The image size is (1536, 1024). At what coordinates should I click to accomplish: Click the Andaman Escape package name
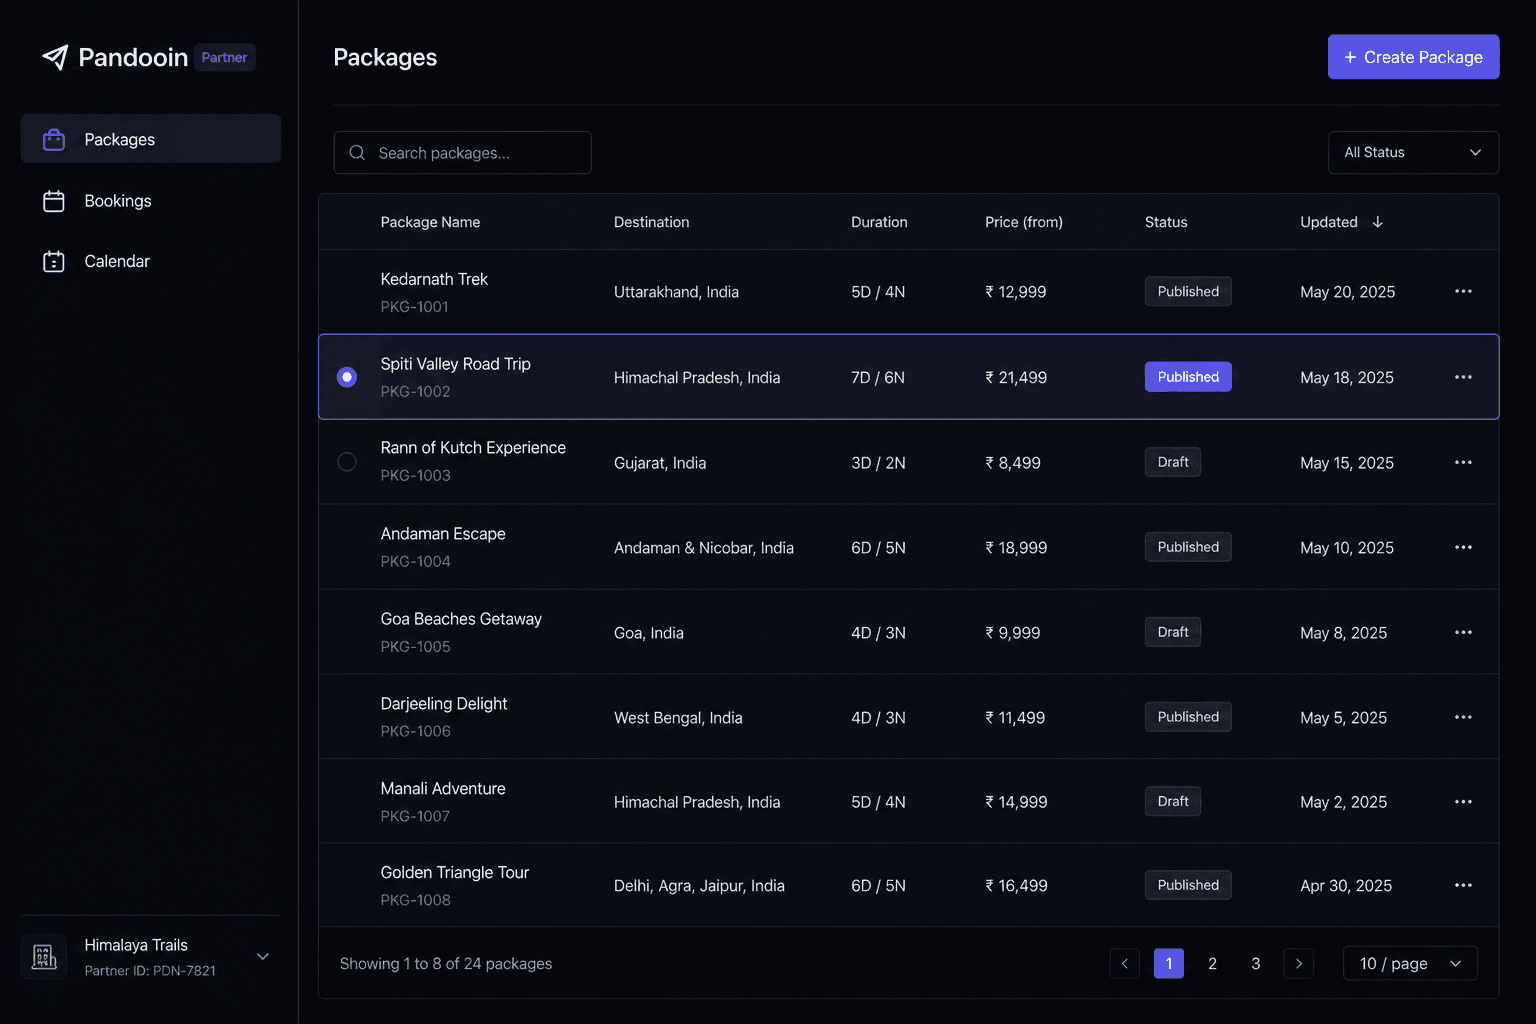click(443, 534)
